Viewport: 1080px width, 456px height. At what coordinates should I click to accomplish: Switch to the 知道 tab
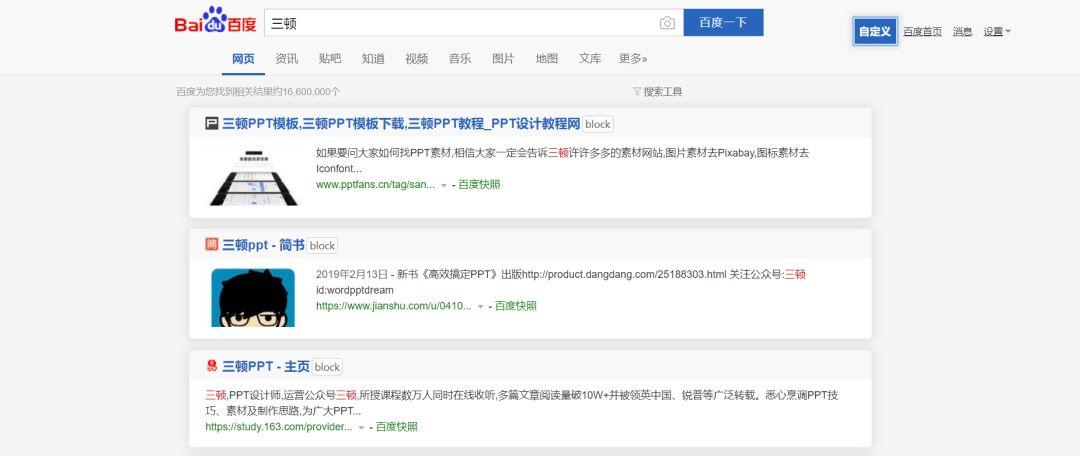click(x=373, y=59)
